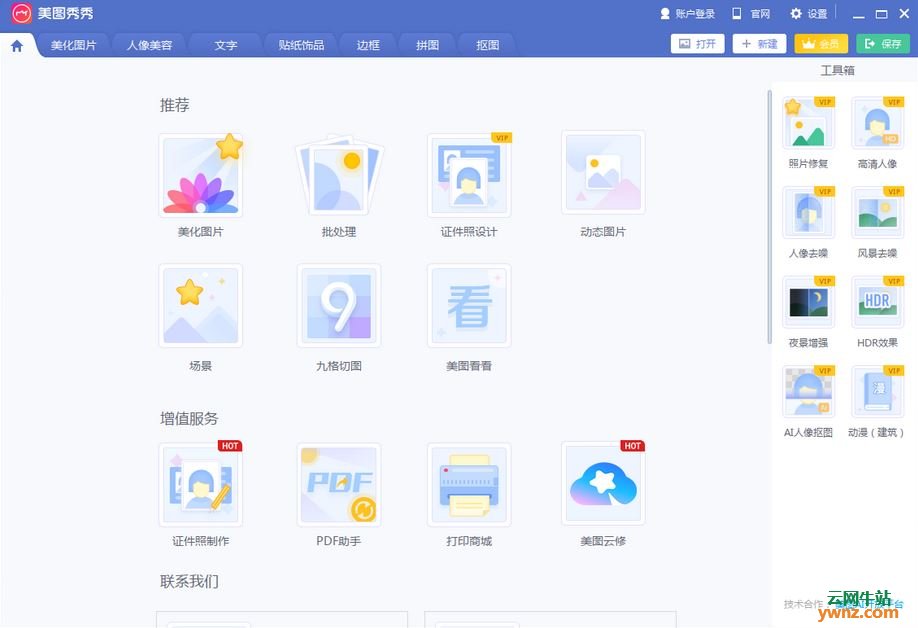This screenshot has height=628, width=918.
Task: Open the 证件照设计 ID photo design icon
Action: (469, 175)
